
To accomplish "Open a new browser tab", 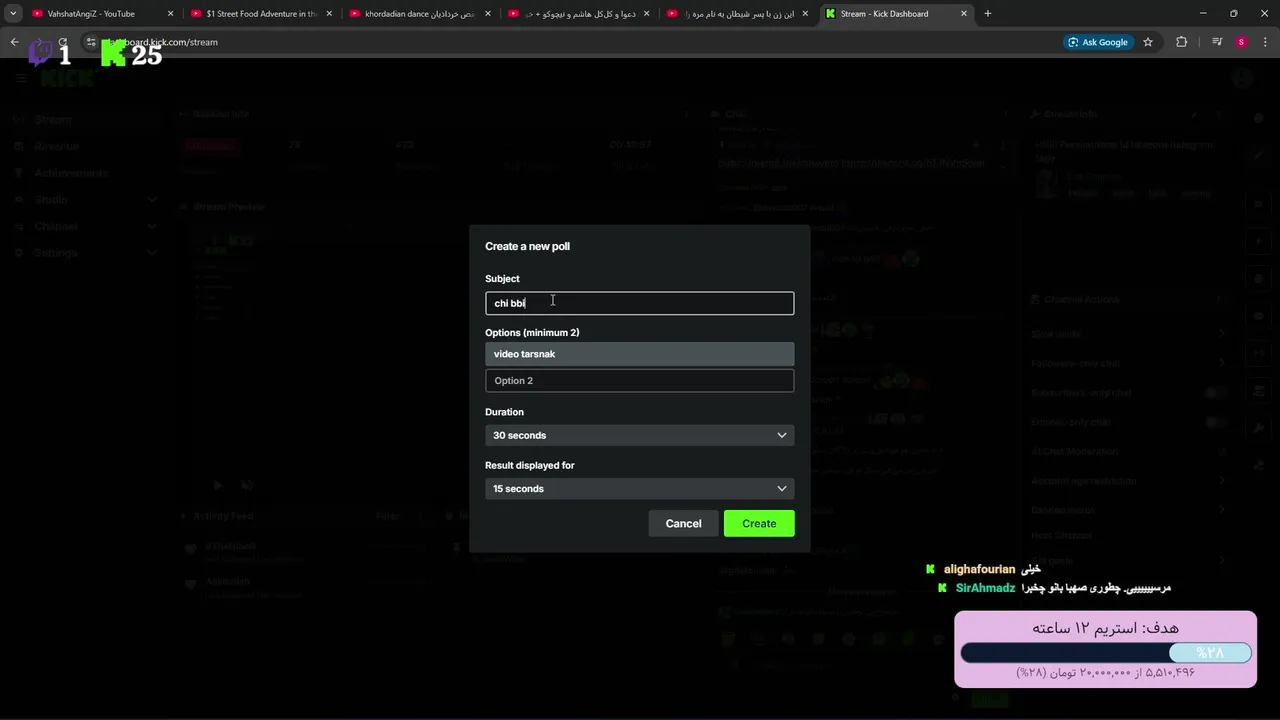I will (x=988, y=14).
